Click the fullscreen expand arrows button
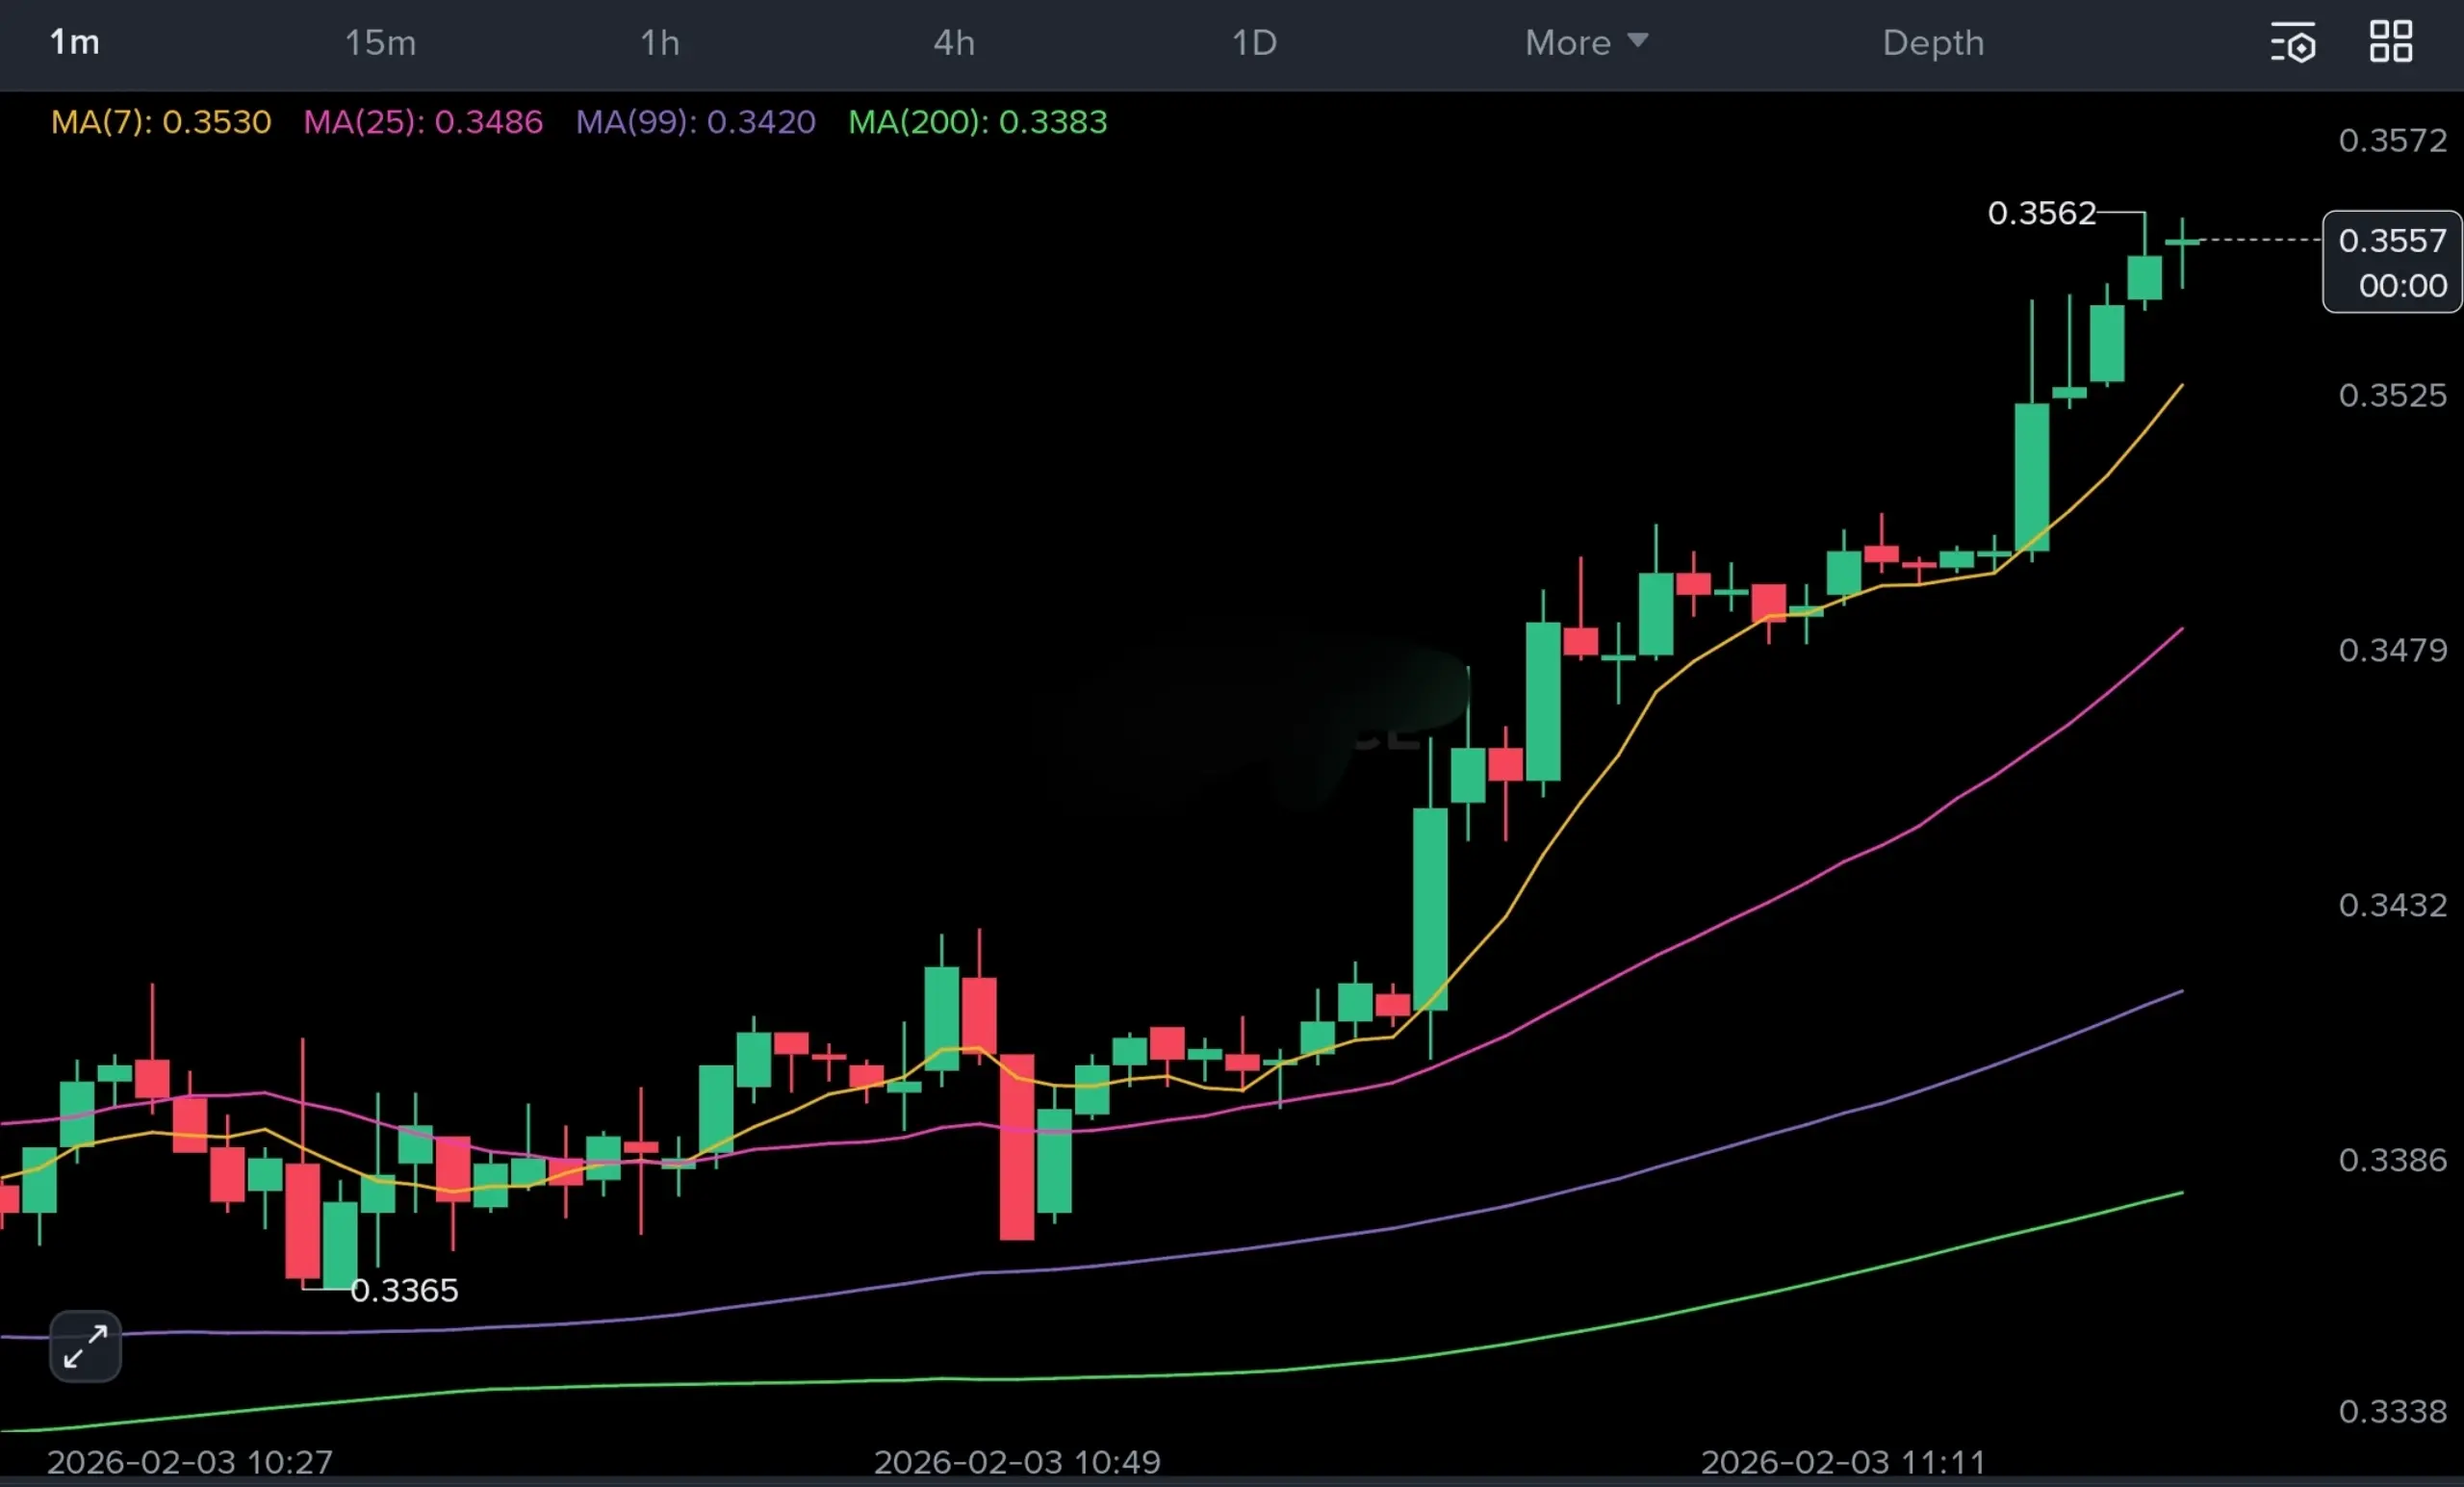Viewport: 2464px width, 1487px height. click(x=85, y=1346)
